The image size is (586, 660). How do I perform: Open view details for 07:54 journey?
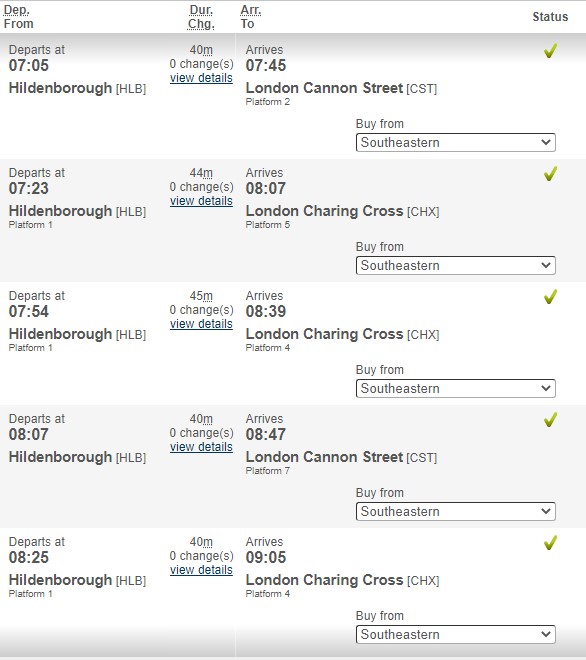point(201,324)
